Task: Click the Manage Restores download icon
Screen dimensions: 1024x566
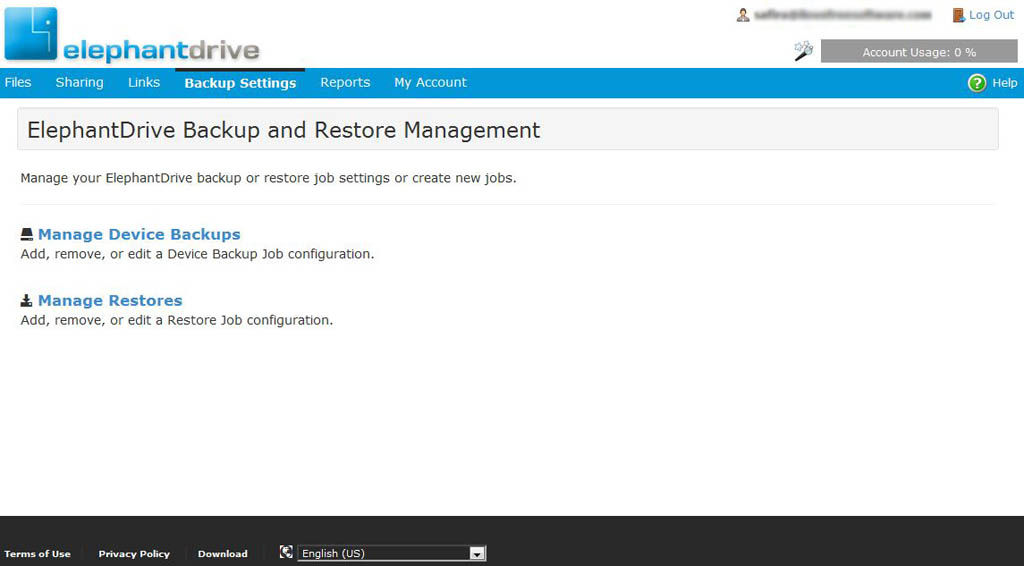Action: pos(26,300)
